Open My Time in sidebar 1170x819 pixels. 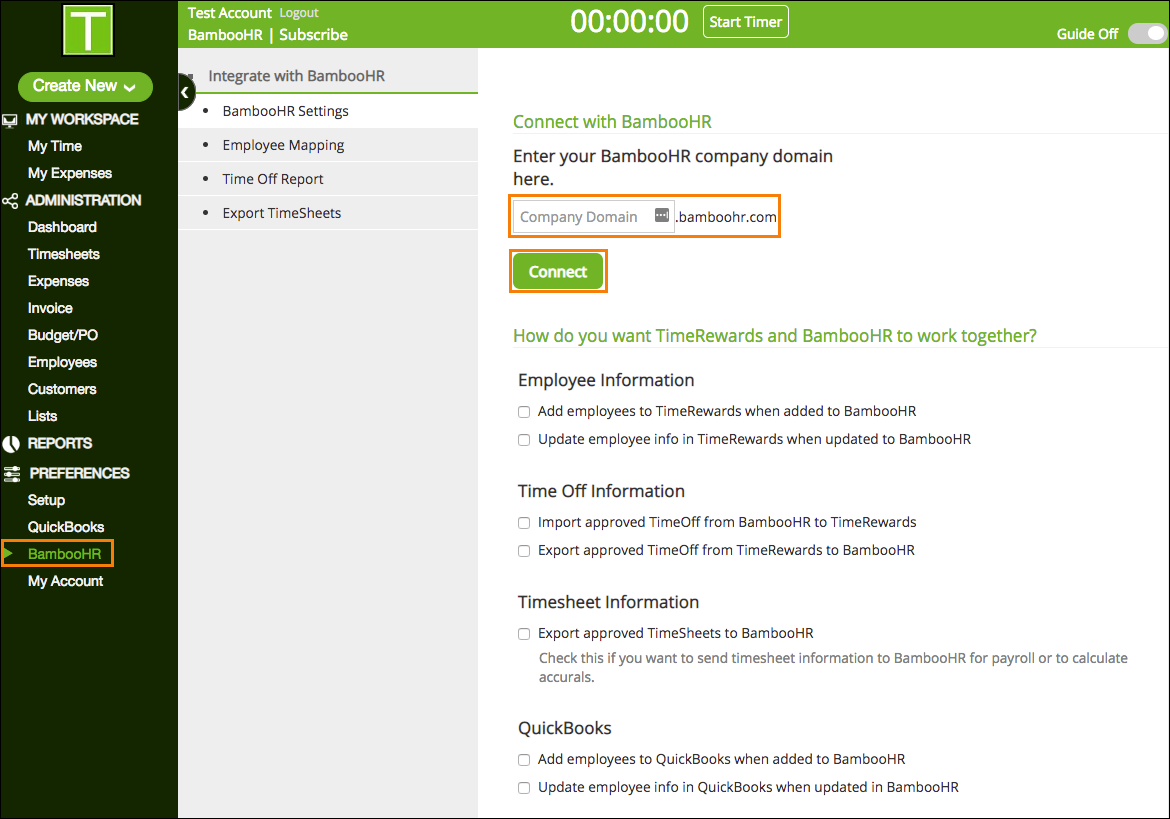[x=54, y=146]
